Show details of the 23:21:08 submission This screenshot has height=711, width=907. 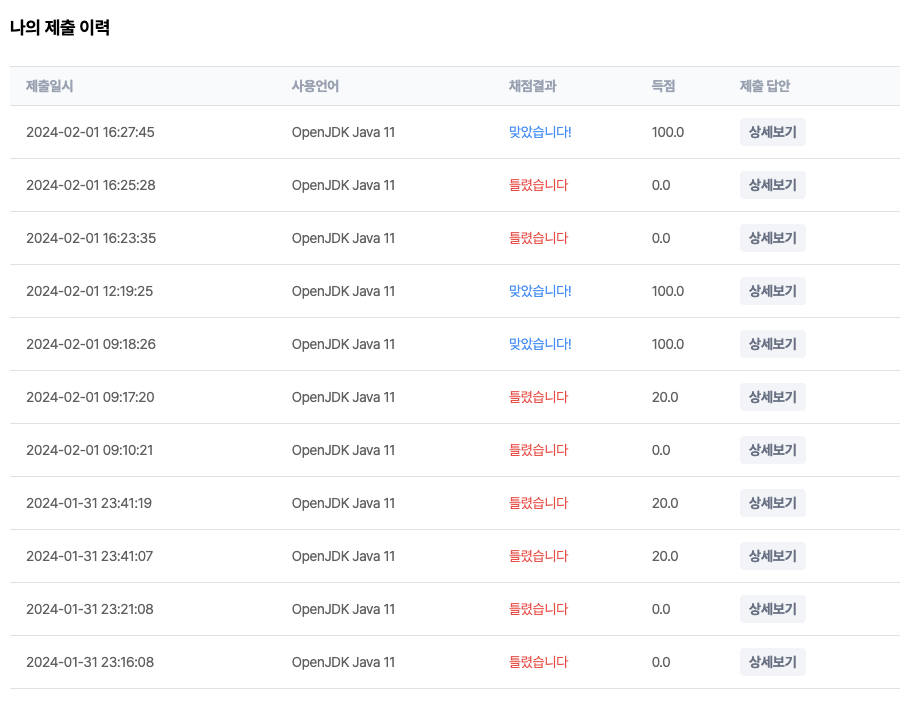[x=772, y=609]
